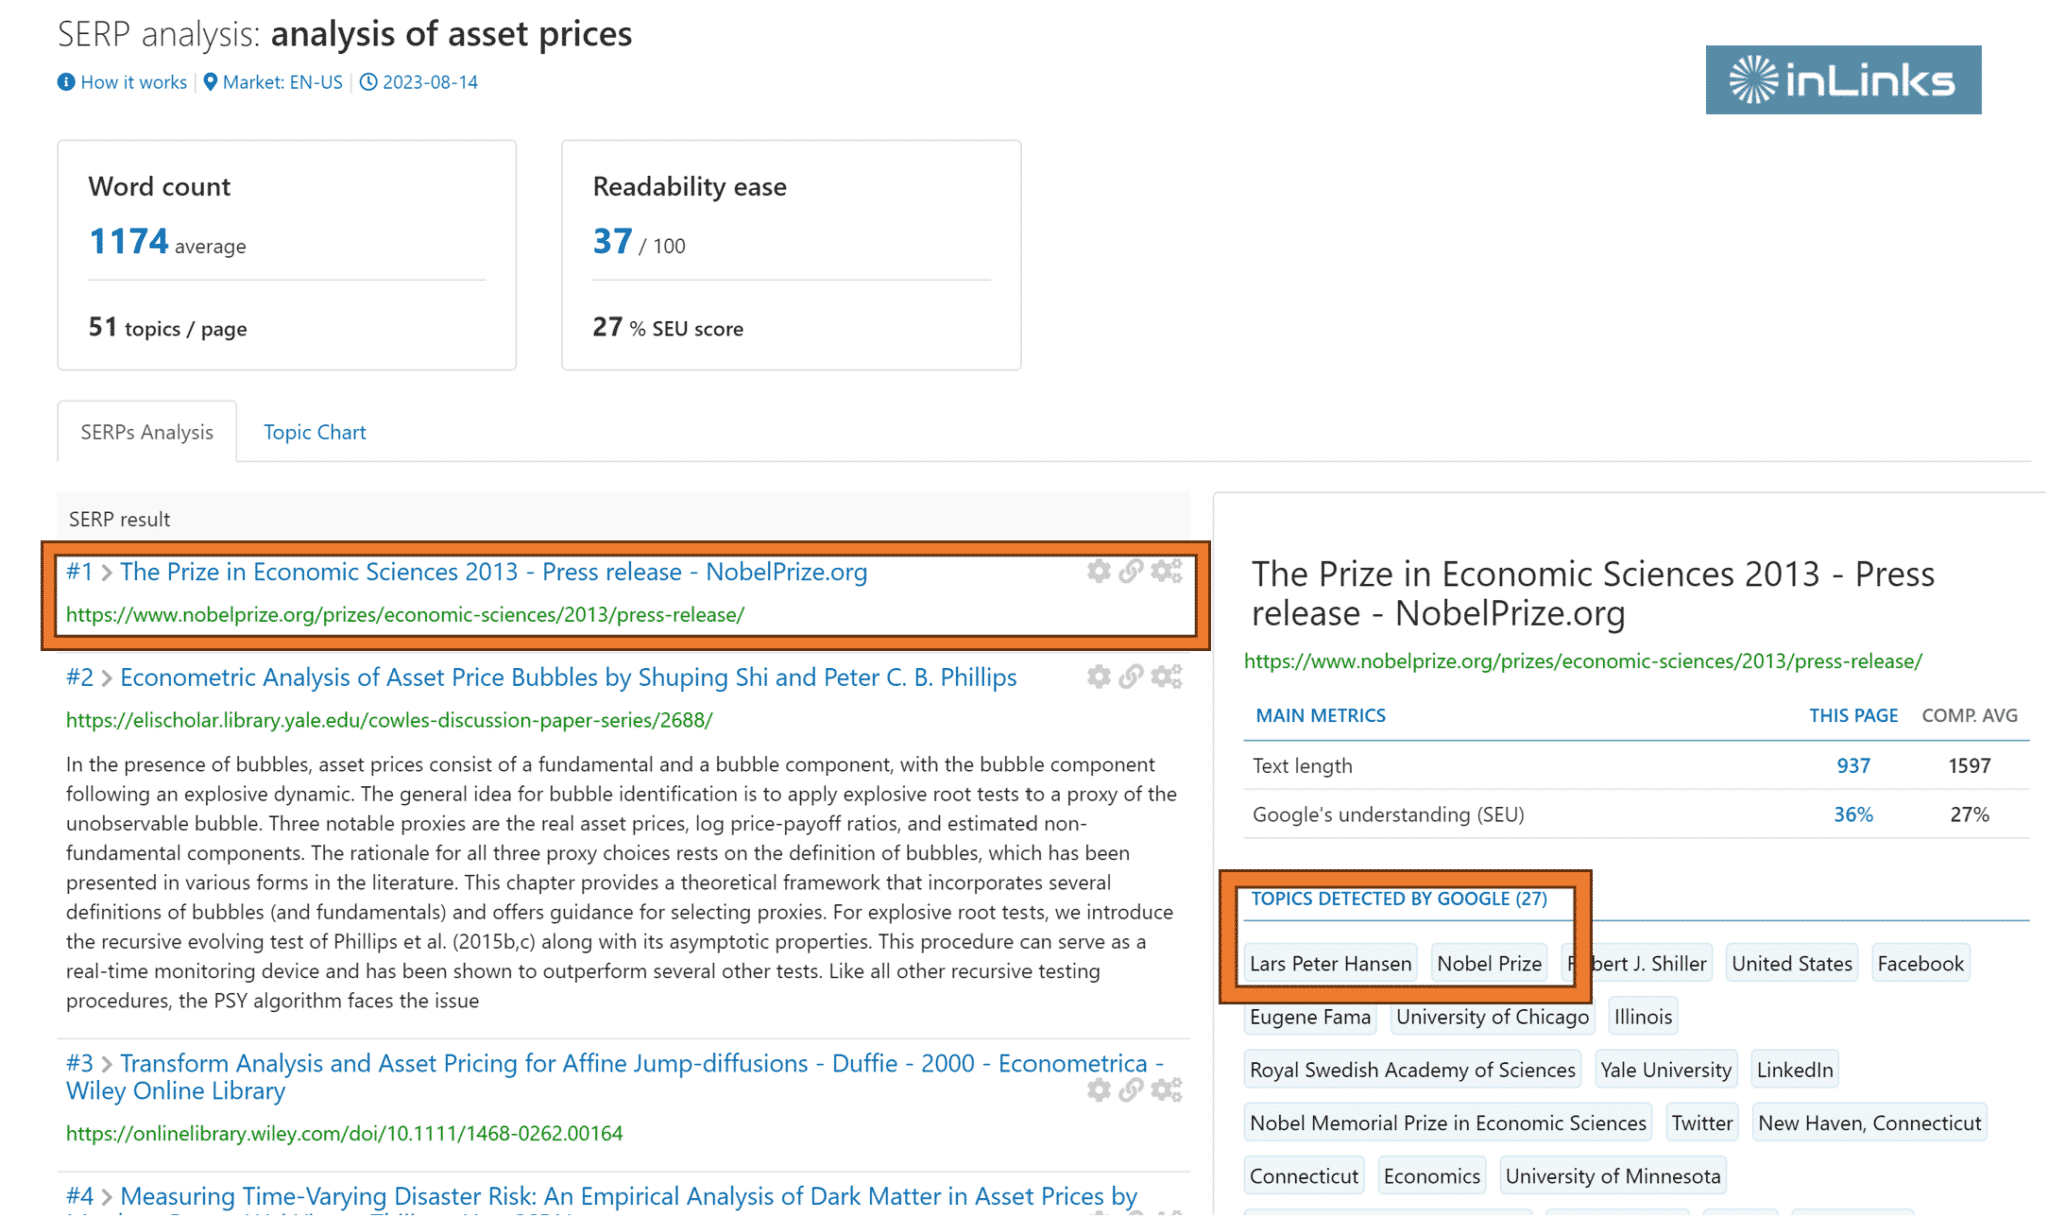Open onlinelibrary.wiley.com URL
This screenshot has width=2048, height=1217.
pyautogui.click(x=344, y=1133)
